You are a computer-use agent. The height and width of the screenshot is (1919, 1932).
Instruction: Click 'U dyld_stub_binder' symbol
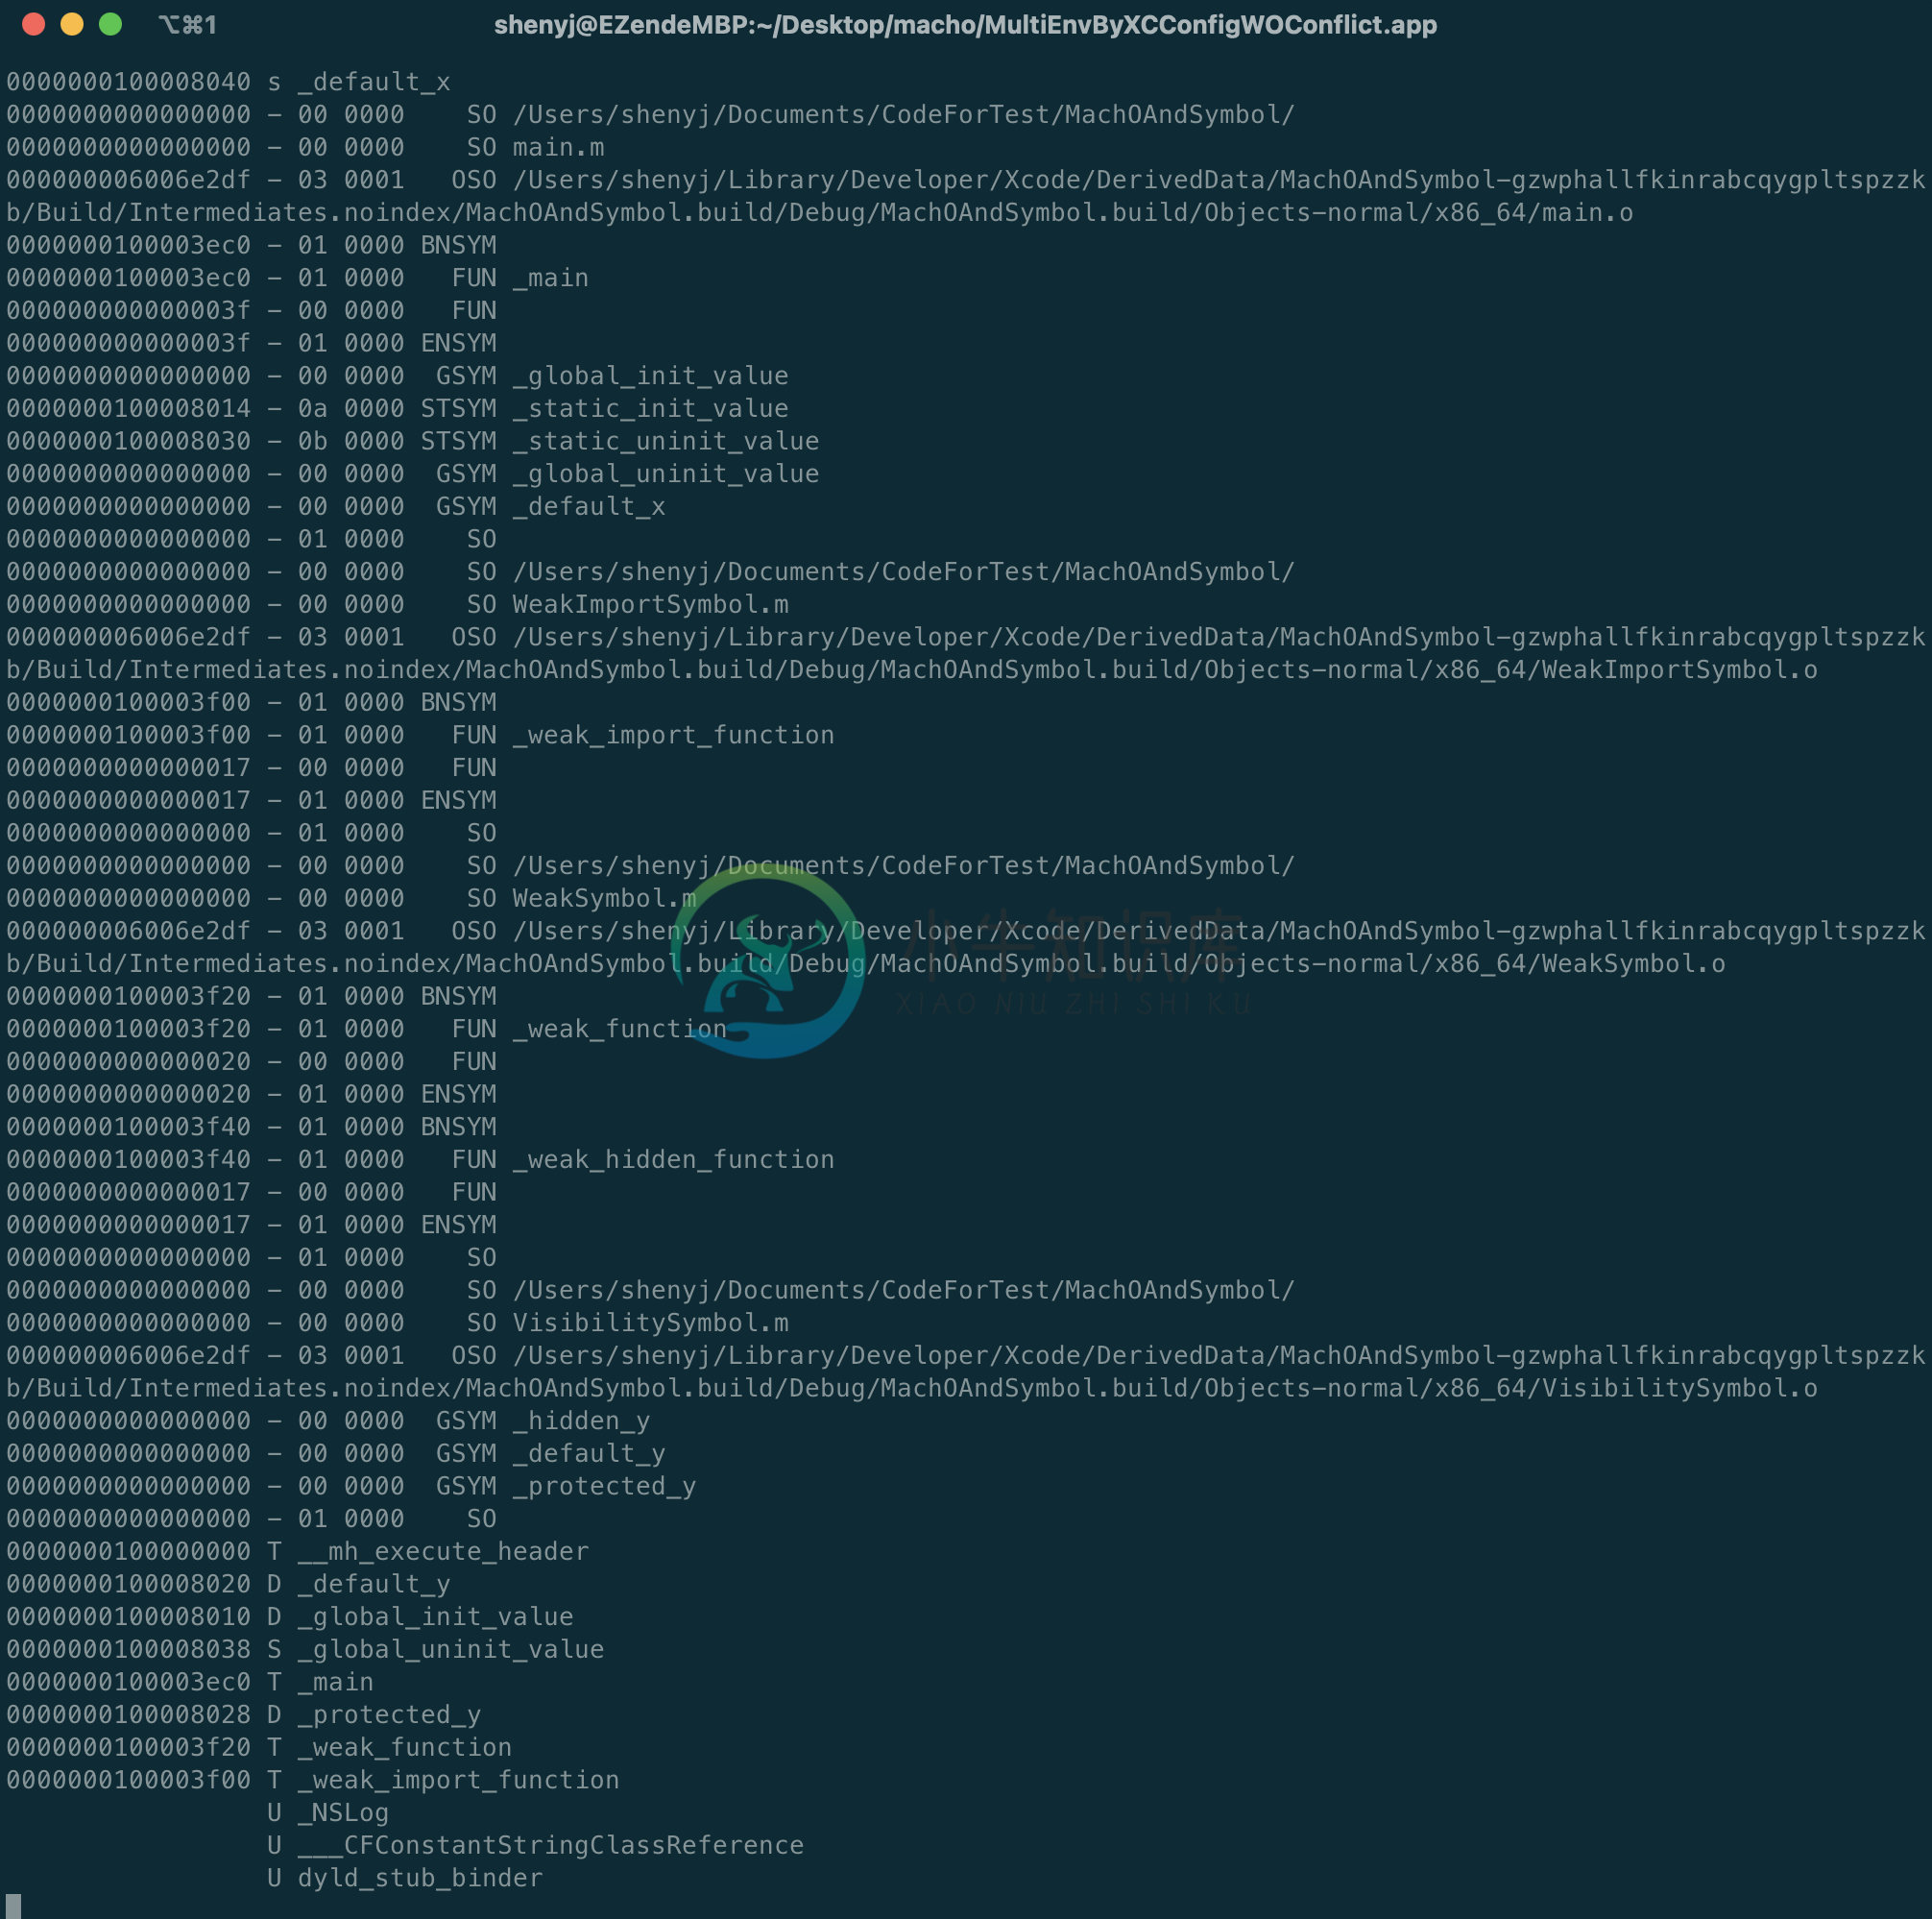[x=405, y=1878]
